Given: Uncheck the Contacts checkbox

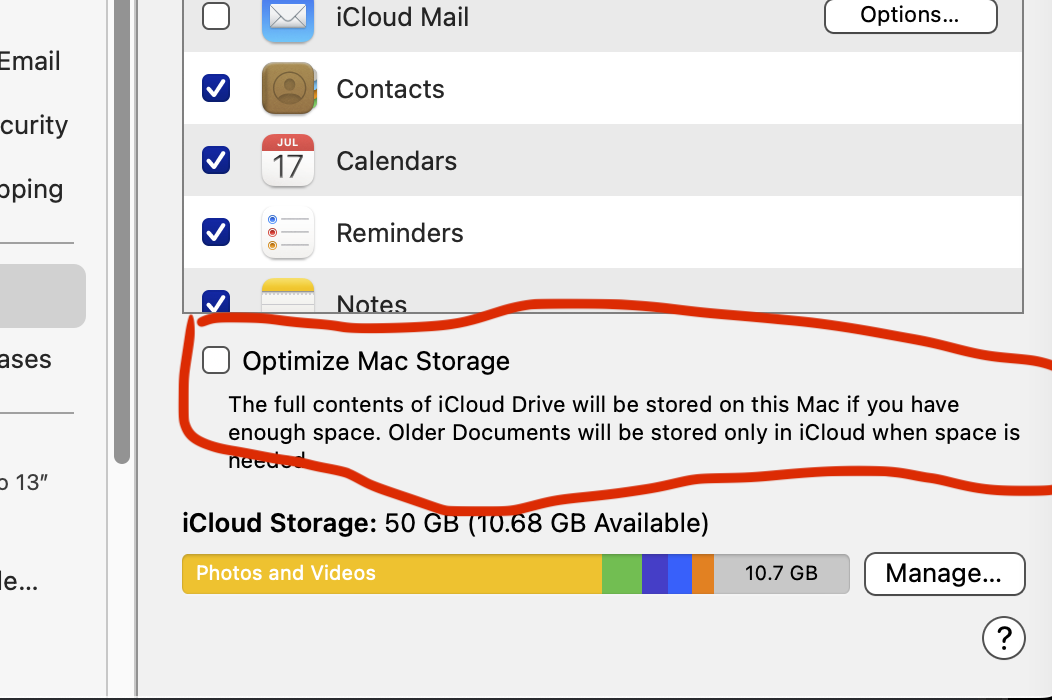Looking at the screenshot, I should click(216, 89).
